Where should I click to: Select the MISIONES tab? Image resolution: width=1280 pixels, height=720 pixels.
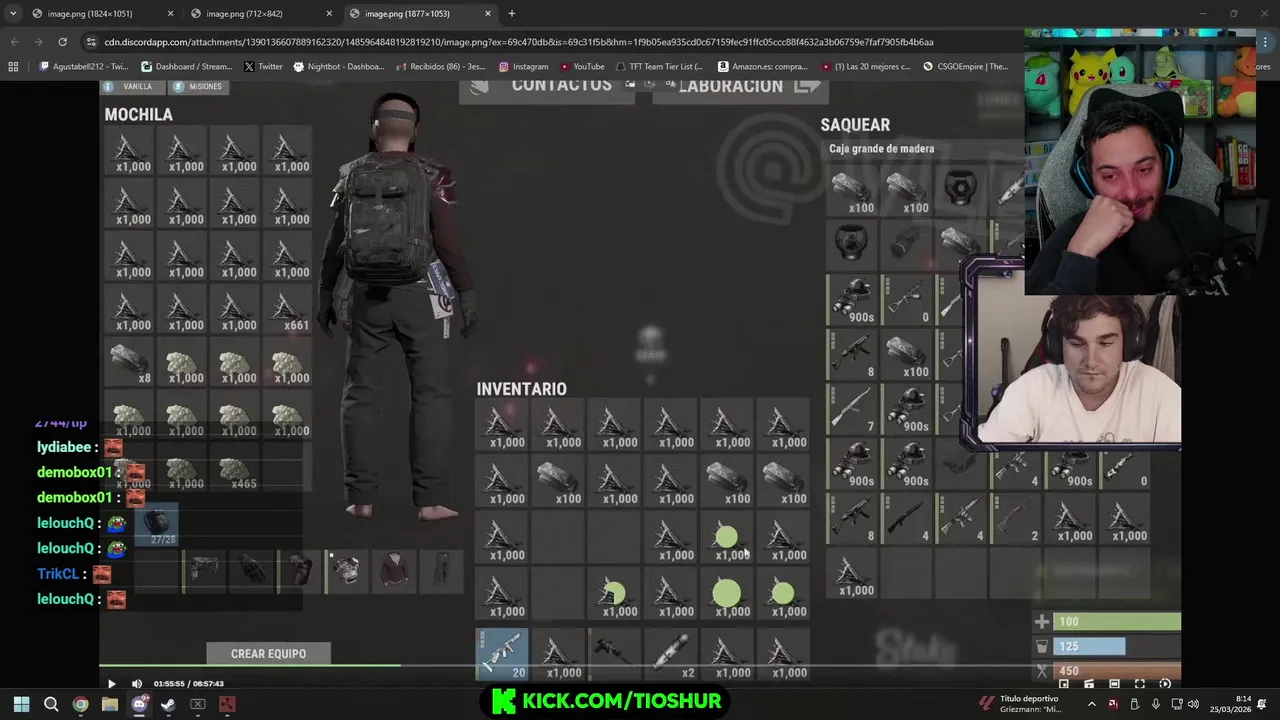tap(197, 87)
